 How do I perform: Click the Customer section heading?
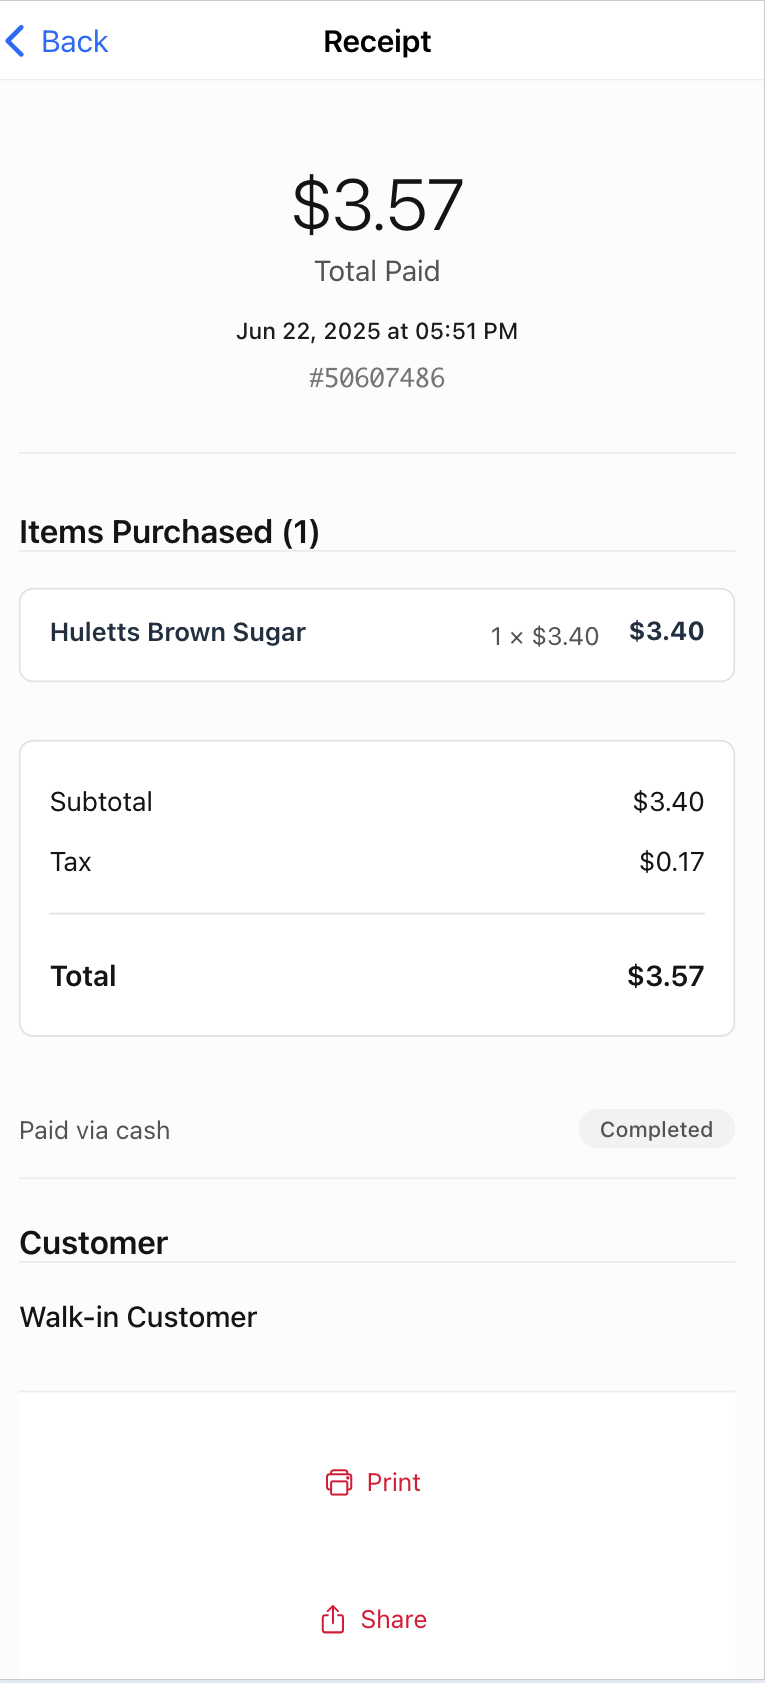pos(94,1243)
